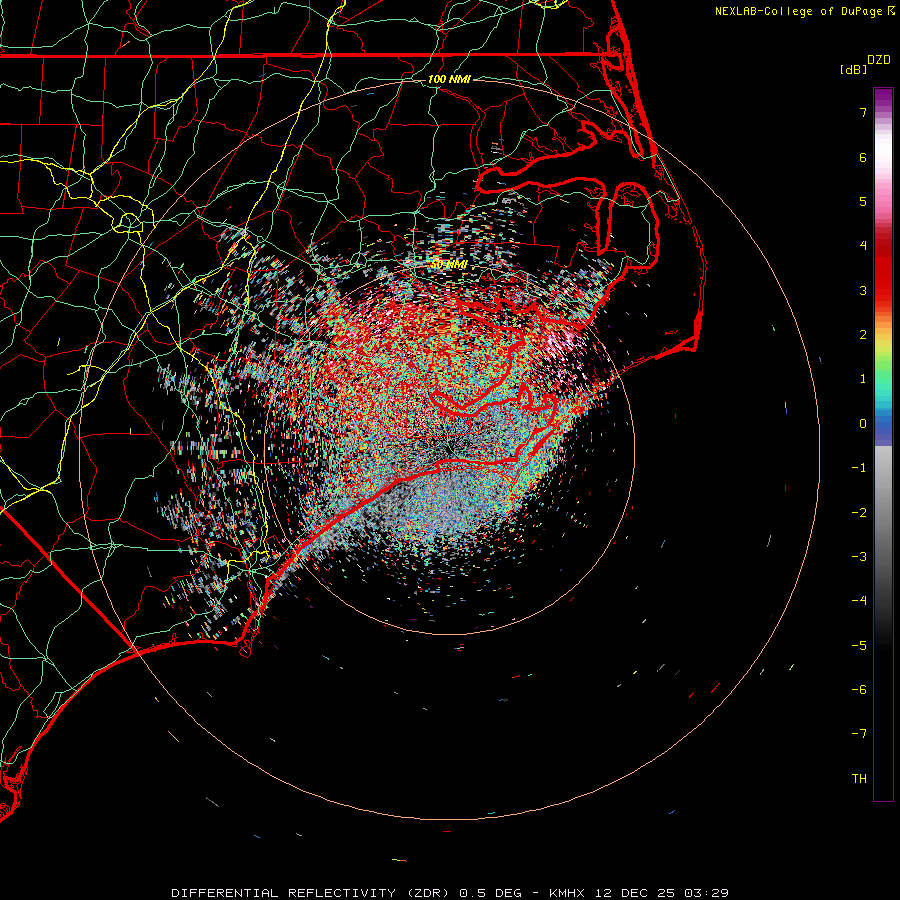
Task: Click the 03:29 timestamp in caption
Action: tap(707, 893)
